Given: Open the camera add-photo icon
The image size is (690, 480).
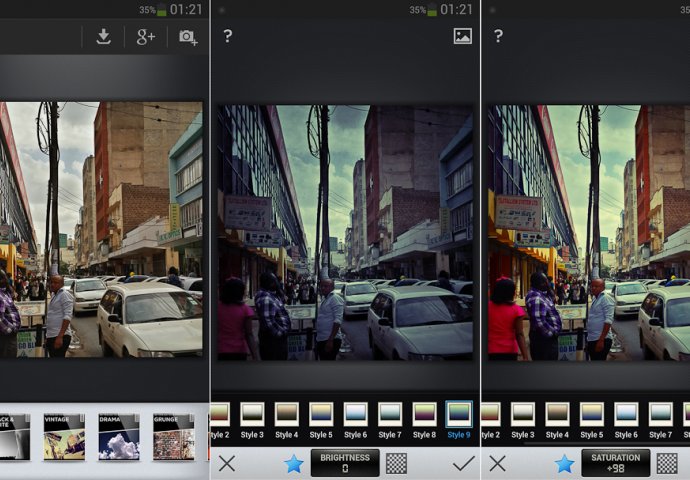Looking at the screenshot, I should (187, 37).
